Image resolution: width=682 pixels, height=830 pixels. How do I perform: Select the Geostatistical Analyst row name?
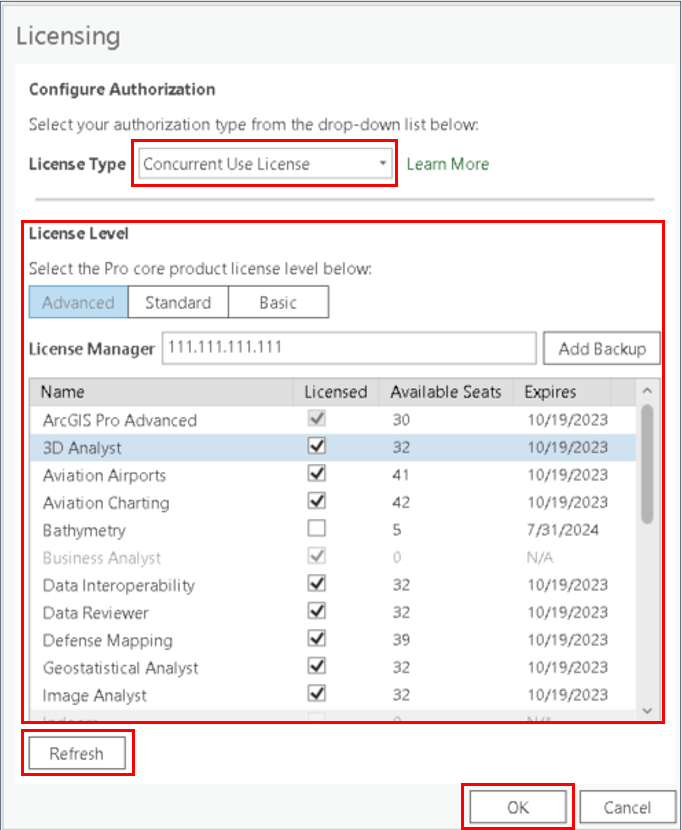(121, 668)
